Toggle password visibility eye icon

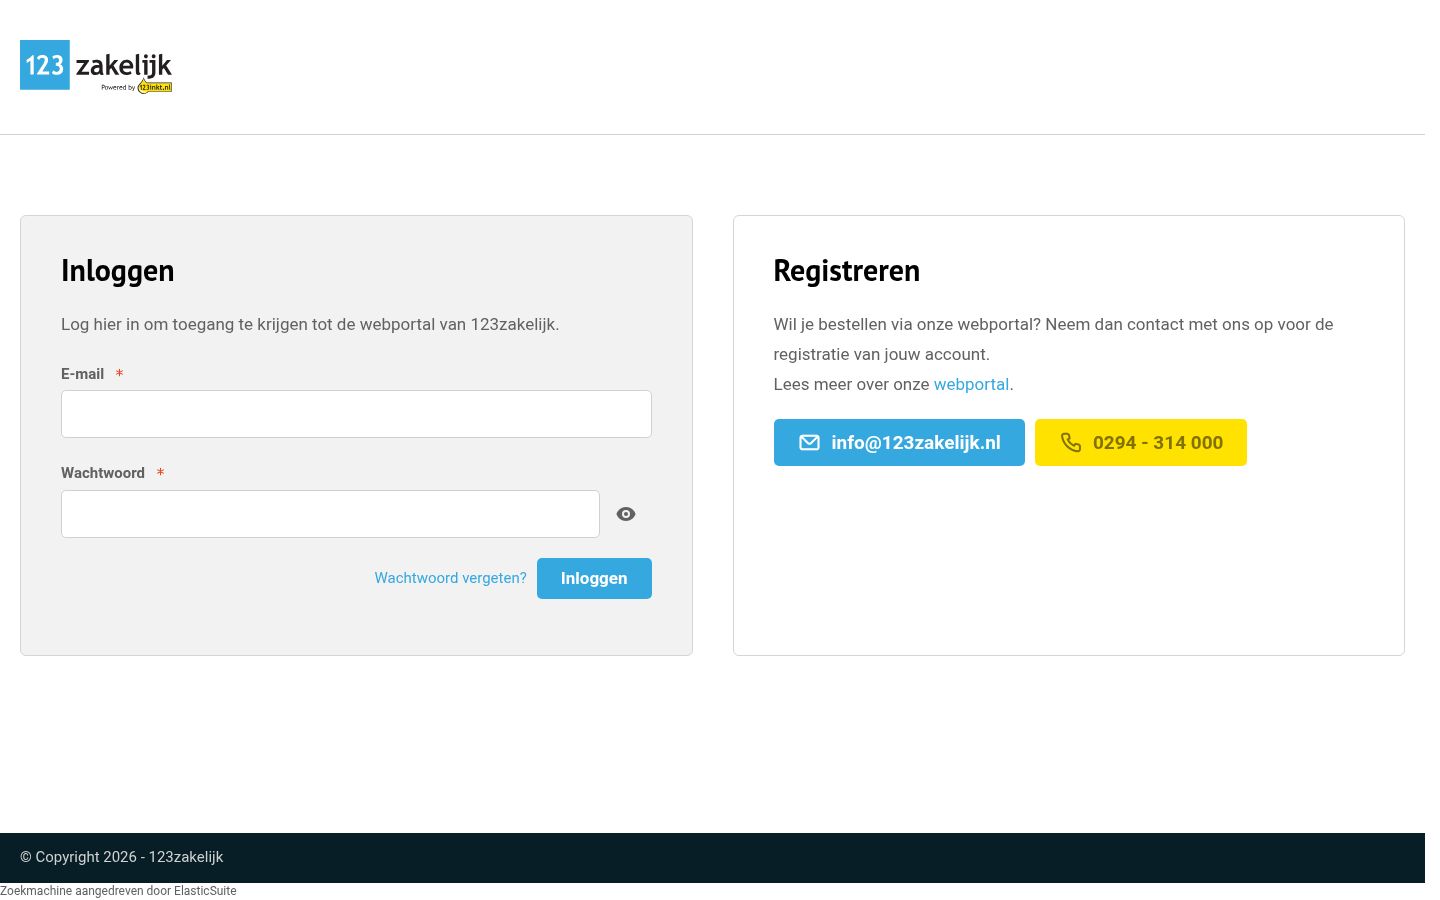pyautogui.click(x=626, y=514)
